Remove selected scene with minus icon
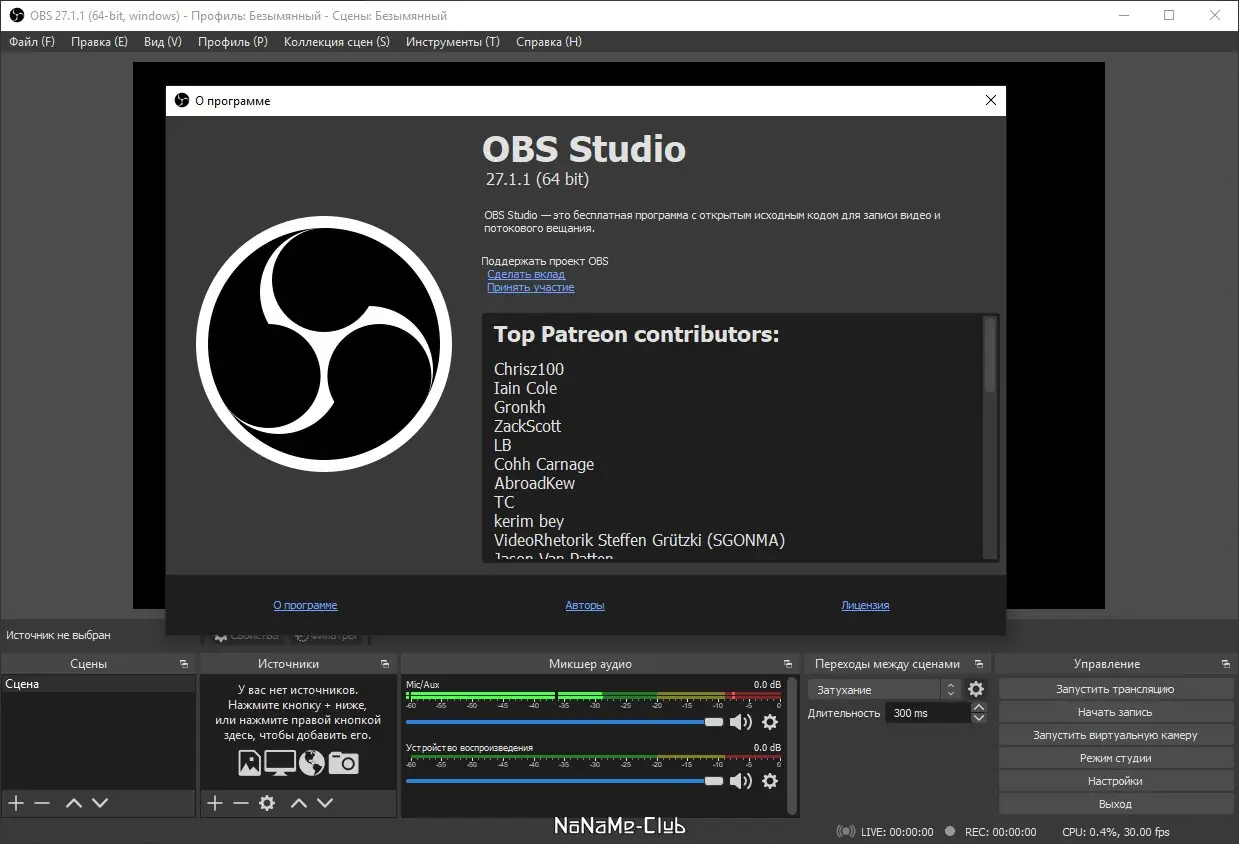Viewport: 1239px width, 844px height. coord(41,803)
